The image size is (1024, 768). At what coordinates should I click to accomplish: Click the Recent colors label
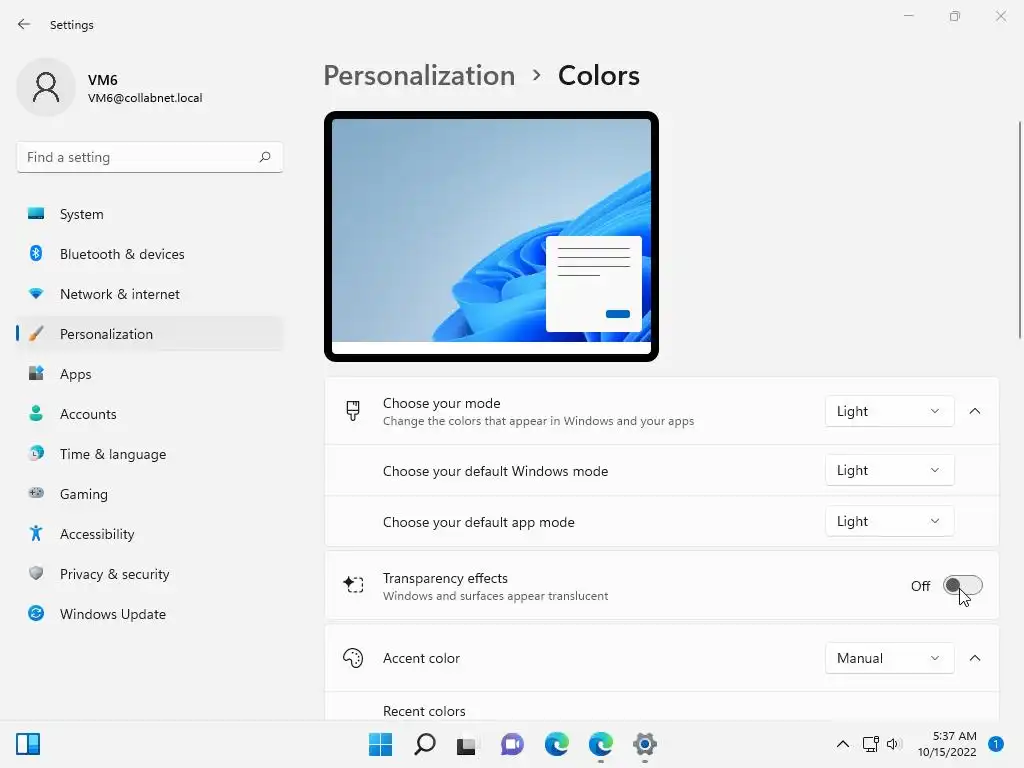[x=424, y=711]
